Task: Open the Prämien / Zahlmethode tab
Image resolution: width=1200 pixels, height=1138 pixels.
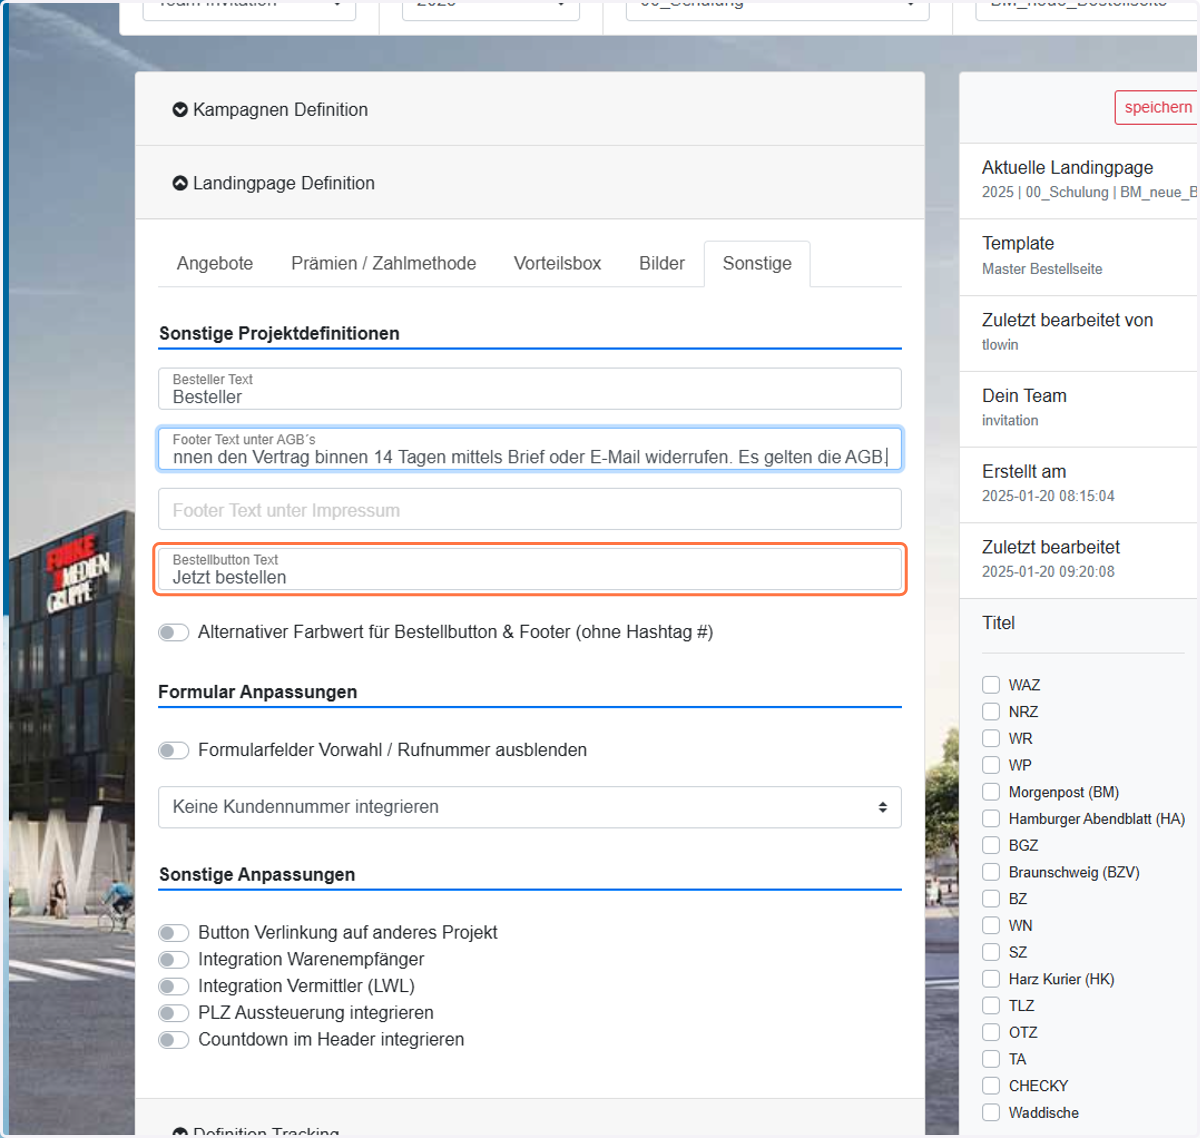Action: 383,264
